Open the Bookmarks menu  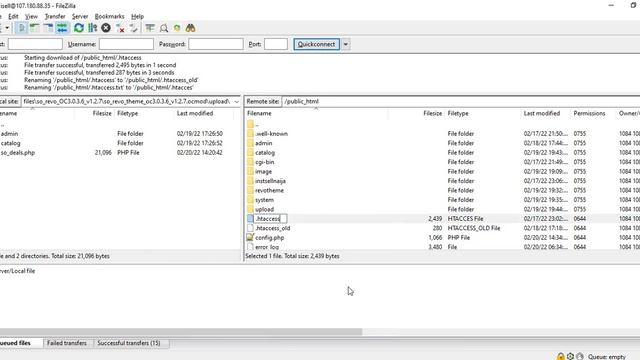(109, 16)
